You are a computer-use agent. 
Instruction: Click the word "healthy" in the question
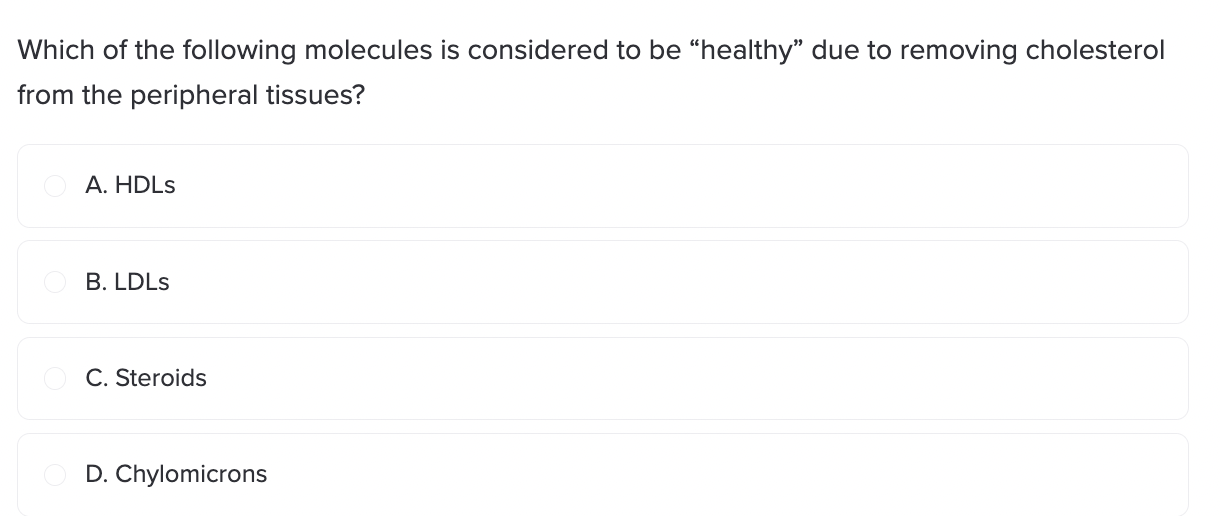[737, 51]
